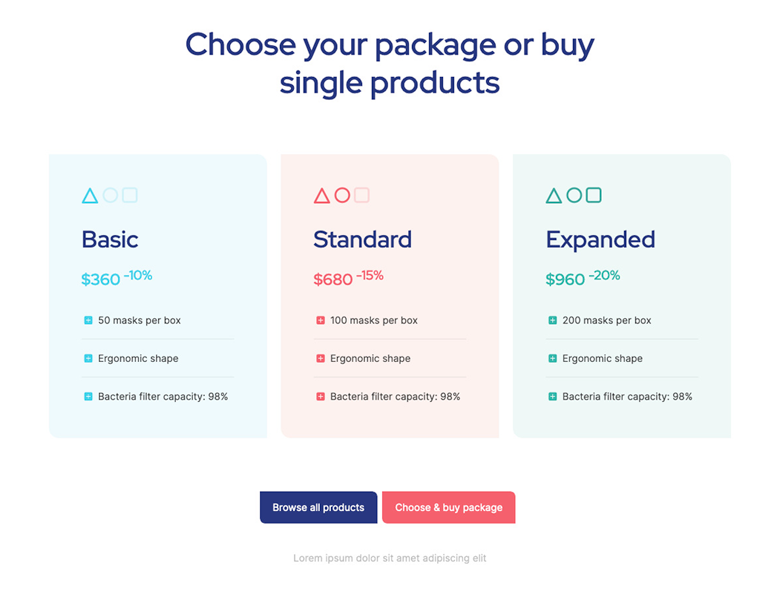Expand Bacteria filter capacity plus in Expanded package
The height and width of the screenshot is (600, 780).
pyautogui.click(x=553, y=397)
